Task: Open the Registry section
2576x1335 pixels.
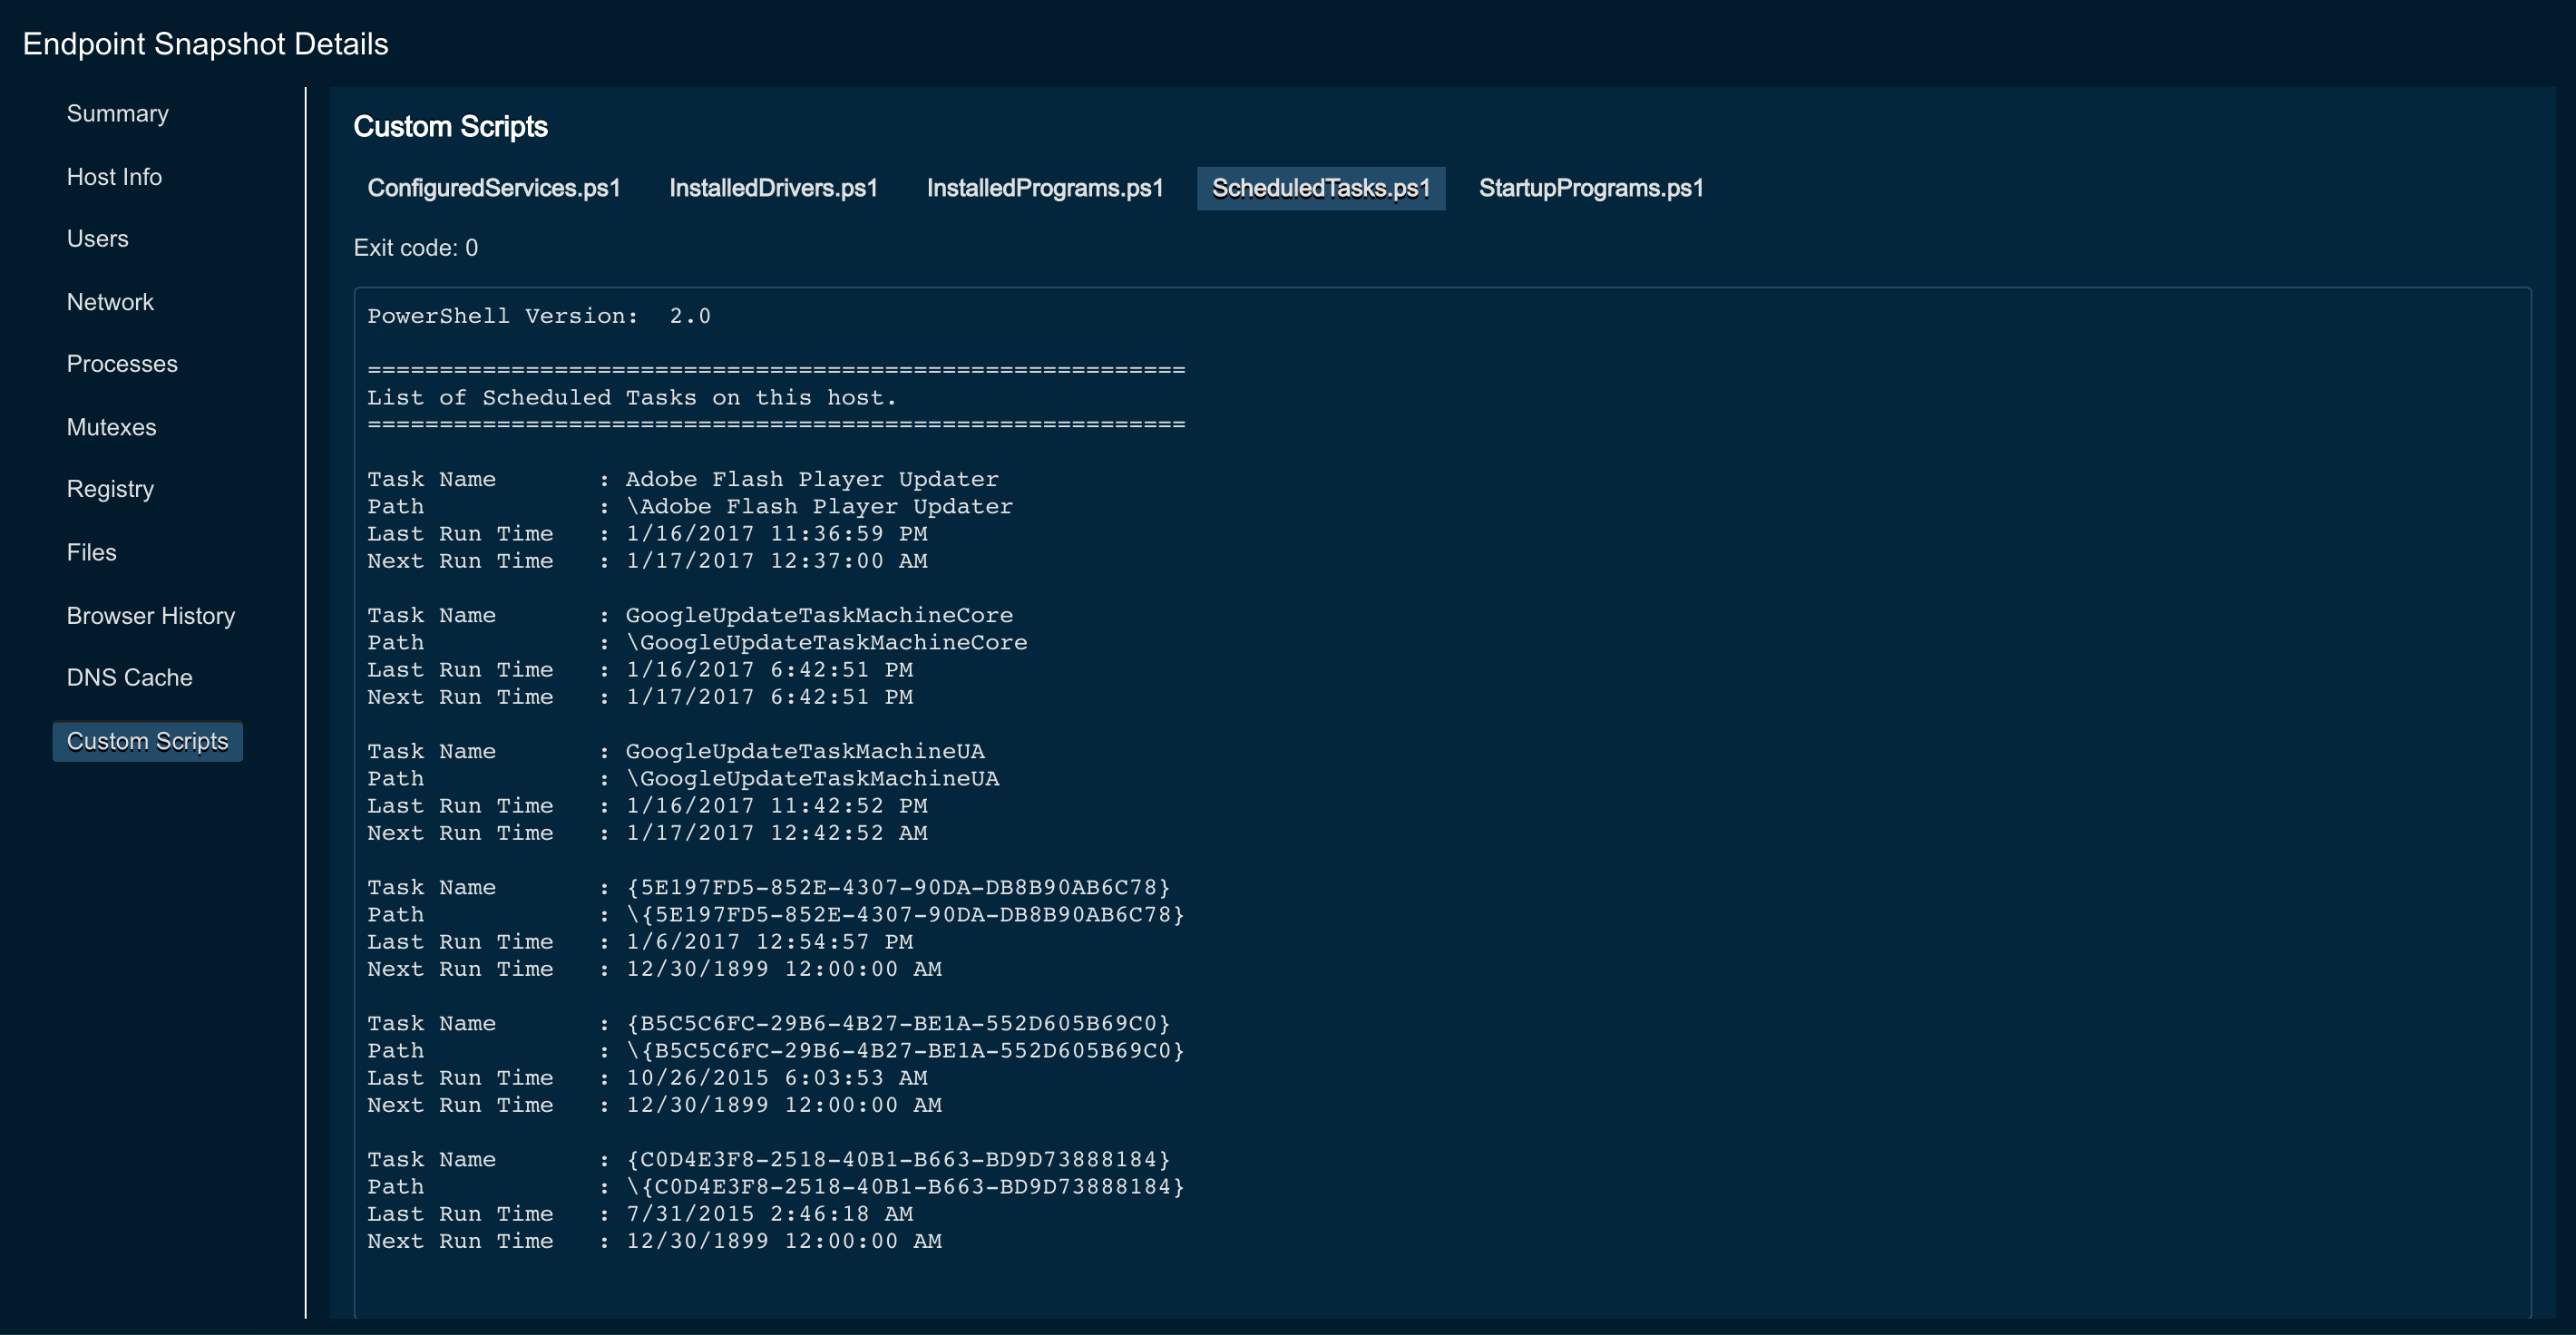Action: click(x=110, y=489)
